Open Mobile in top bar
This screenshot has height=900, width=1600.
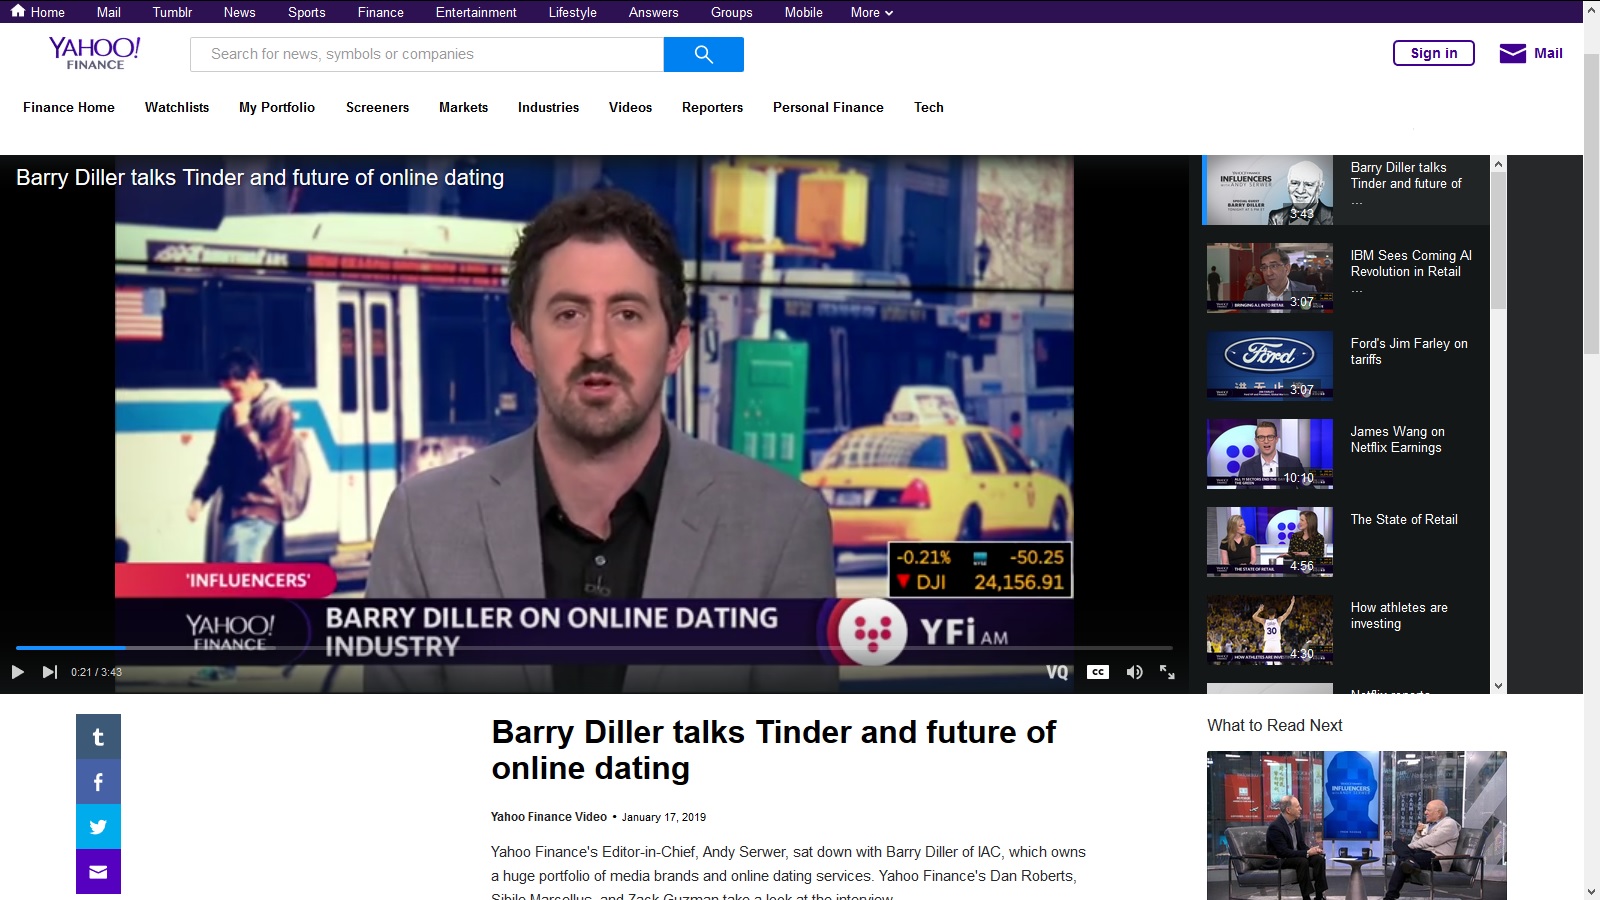point(804,12)
